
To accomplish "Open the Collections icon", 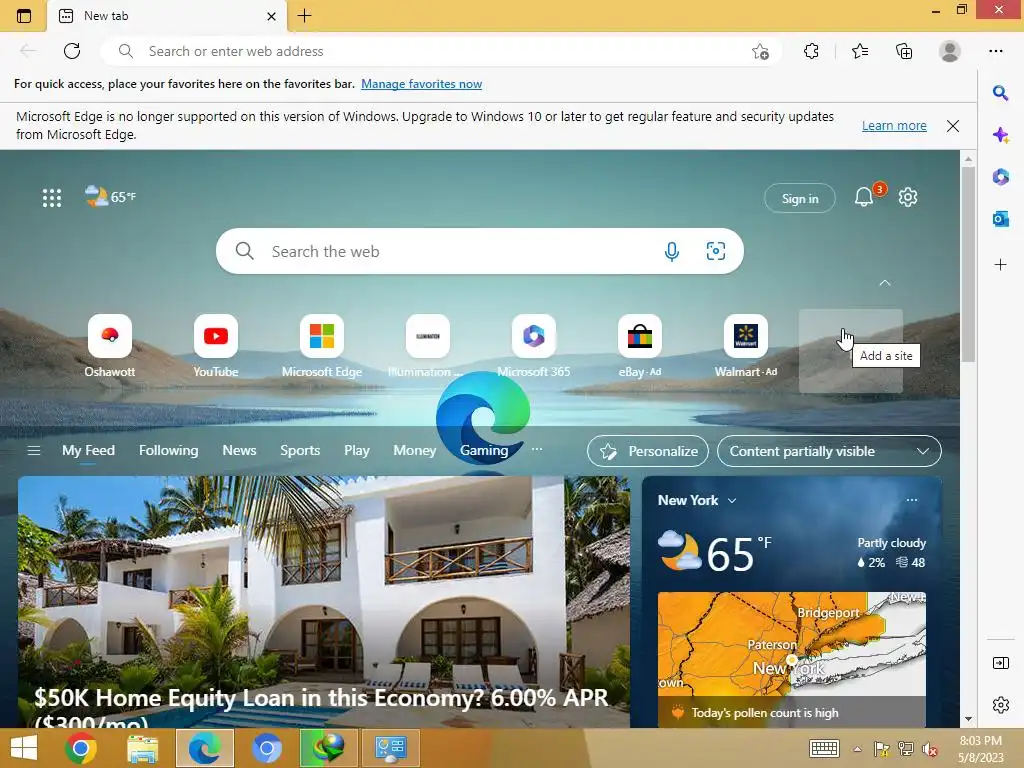I will 904,51.
